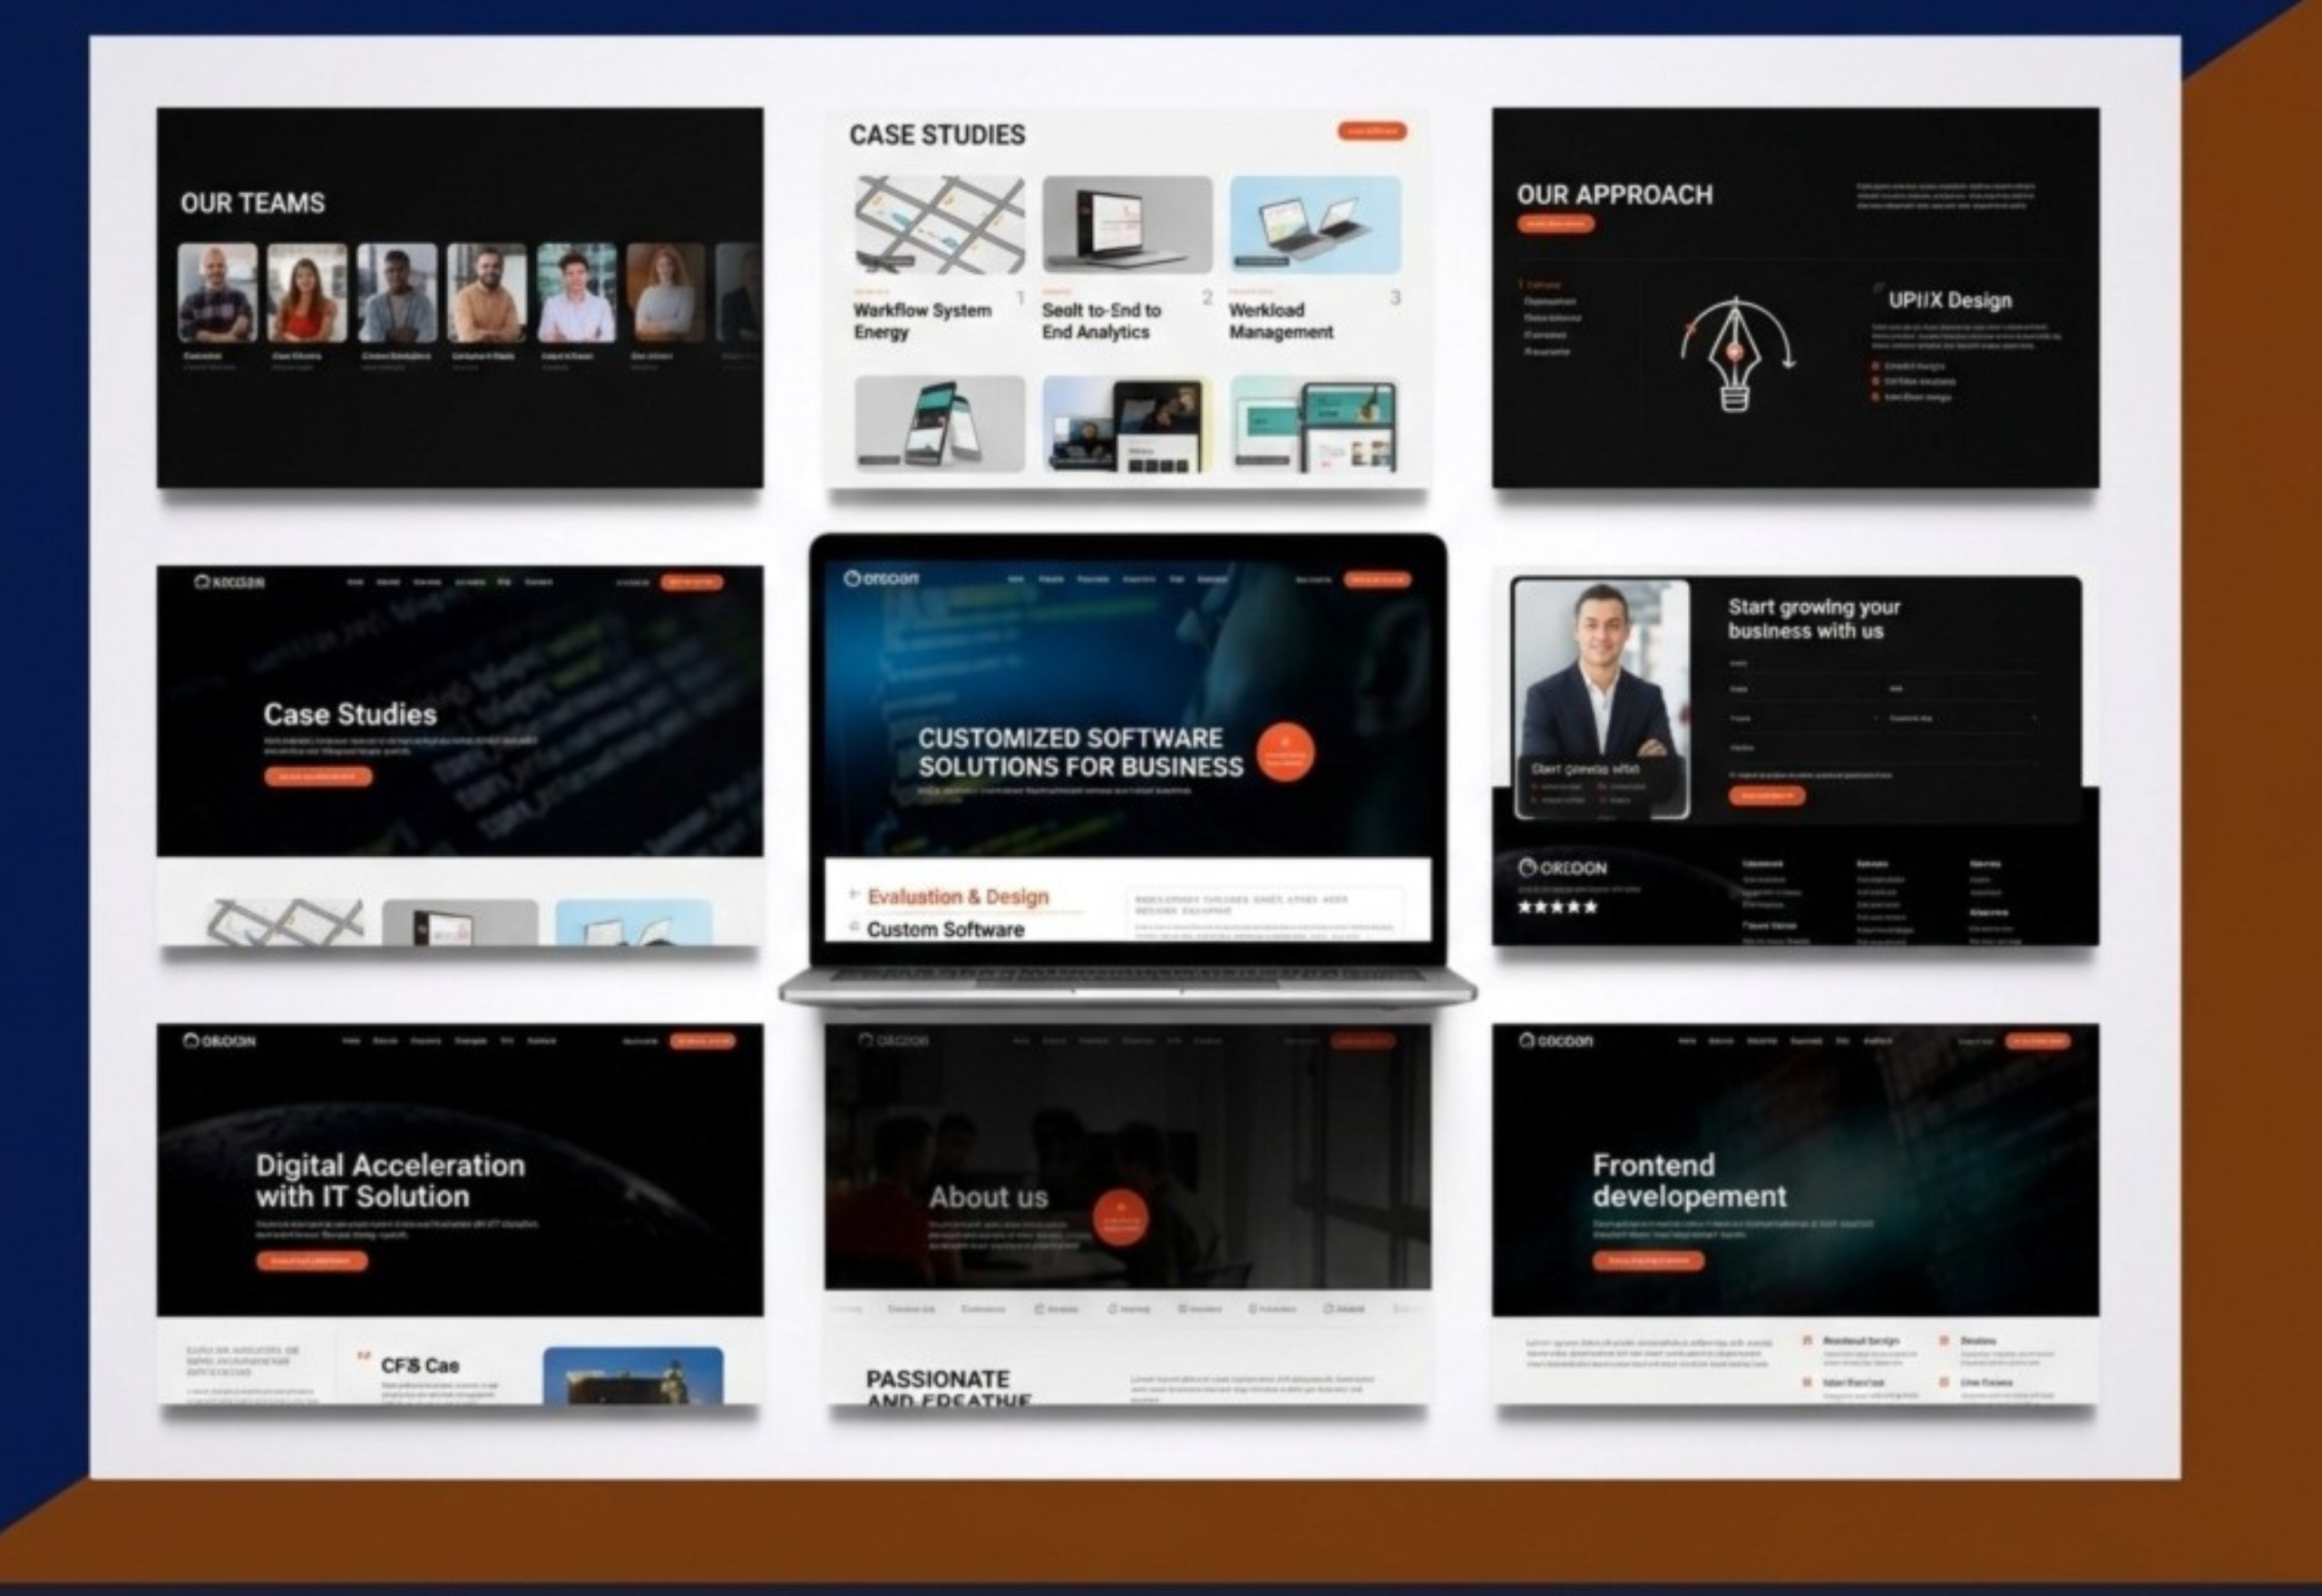Click the Oredon logo in the footer section
2322x1596 pixels.
(x=1562, y=867)
